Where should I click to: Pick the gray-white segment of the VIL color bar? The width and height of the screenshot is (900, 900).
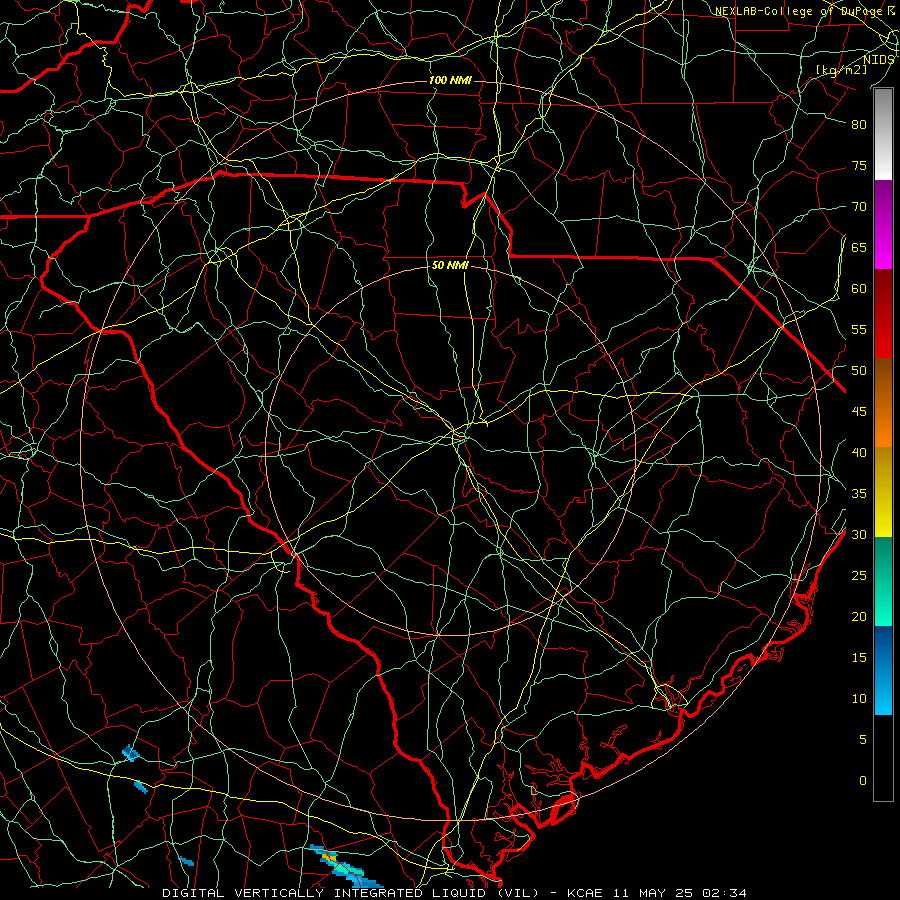pos(883,134)
